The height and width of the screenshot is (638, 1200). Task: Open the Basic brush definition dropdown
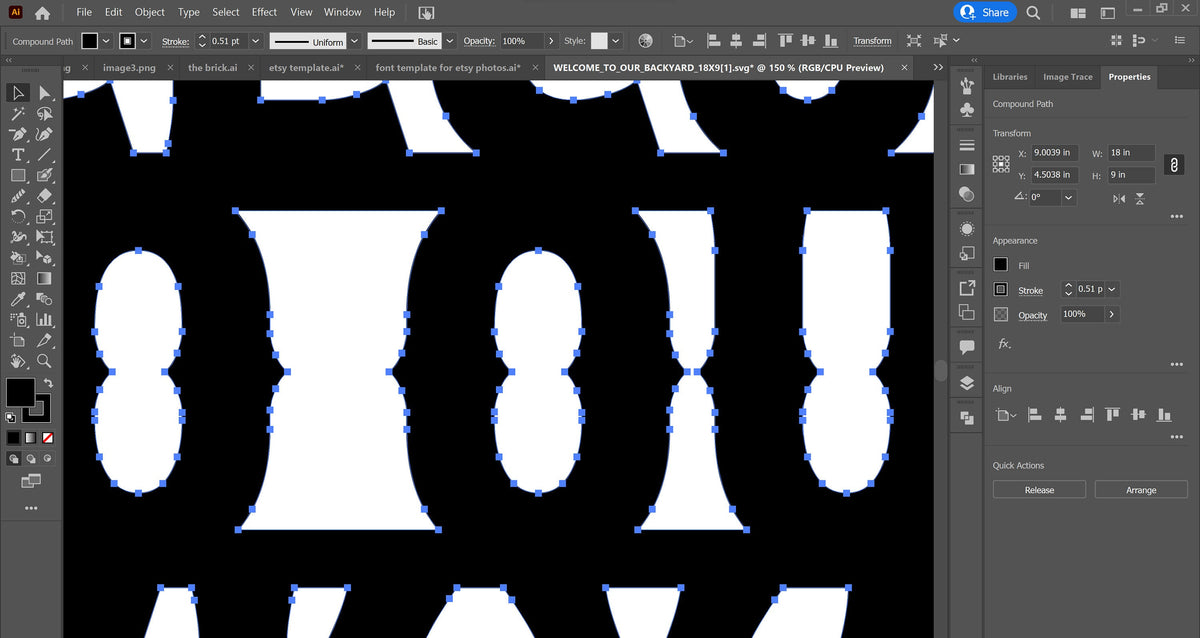(x=449, y=41)
